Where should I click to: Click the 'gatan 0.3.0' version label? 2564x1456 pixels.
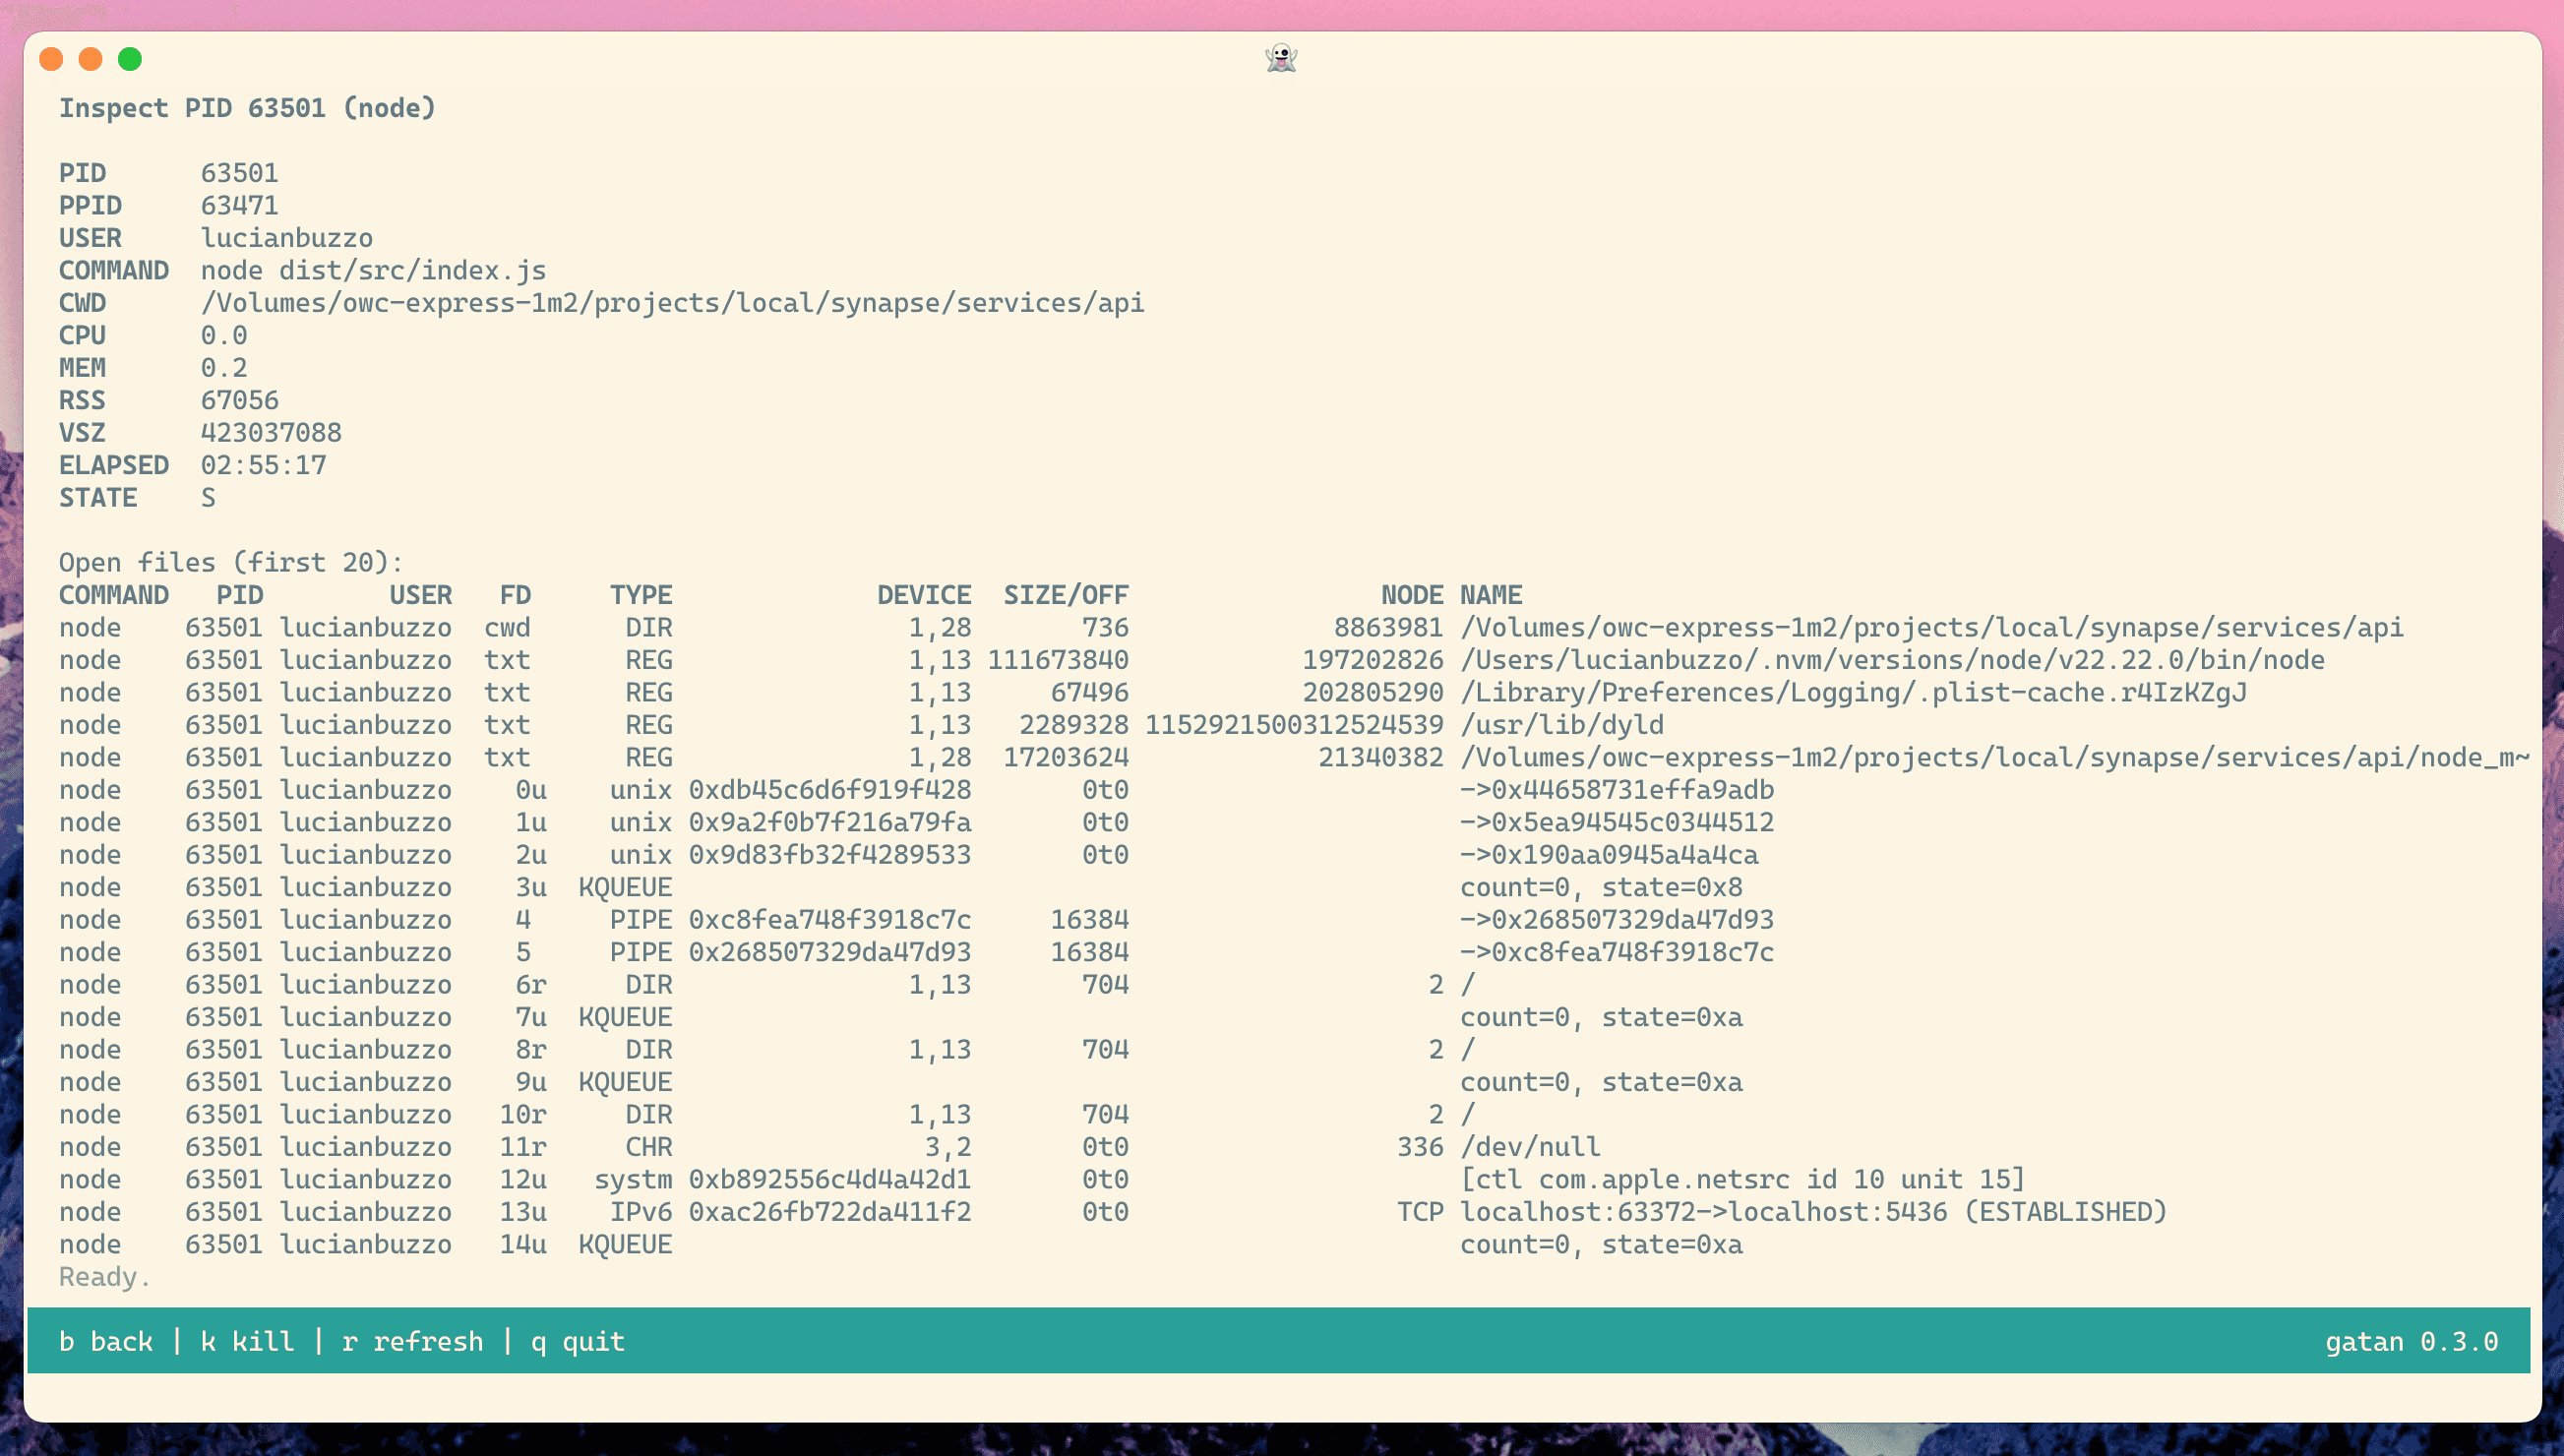coord(2411,1341)
